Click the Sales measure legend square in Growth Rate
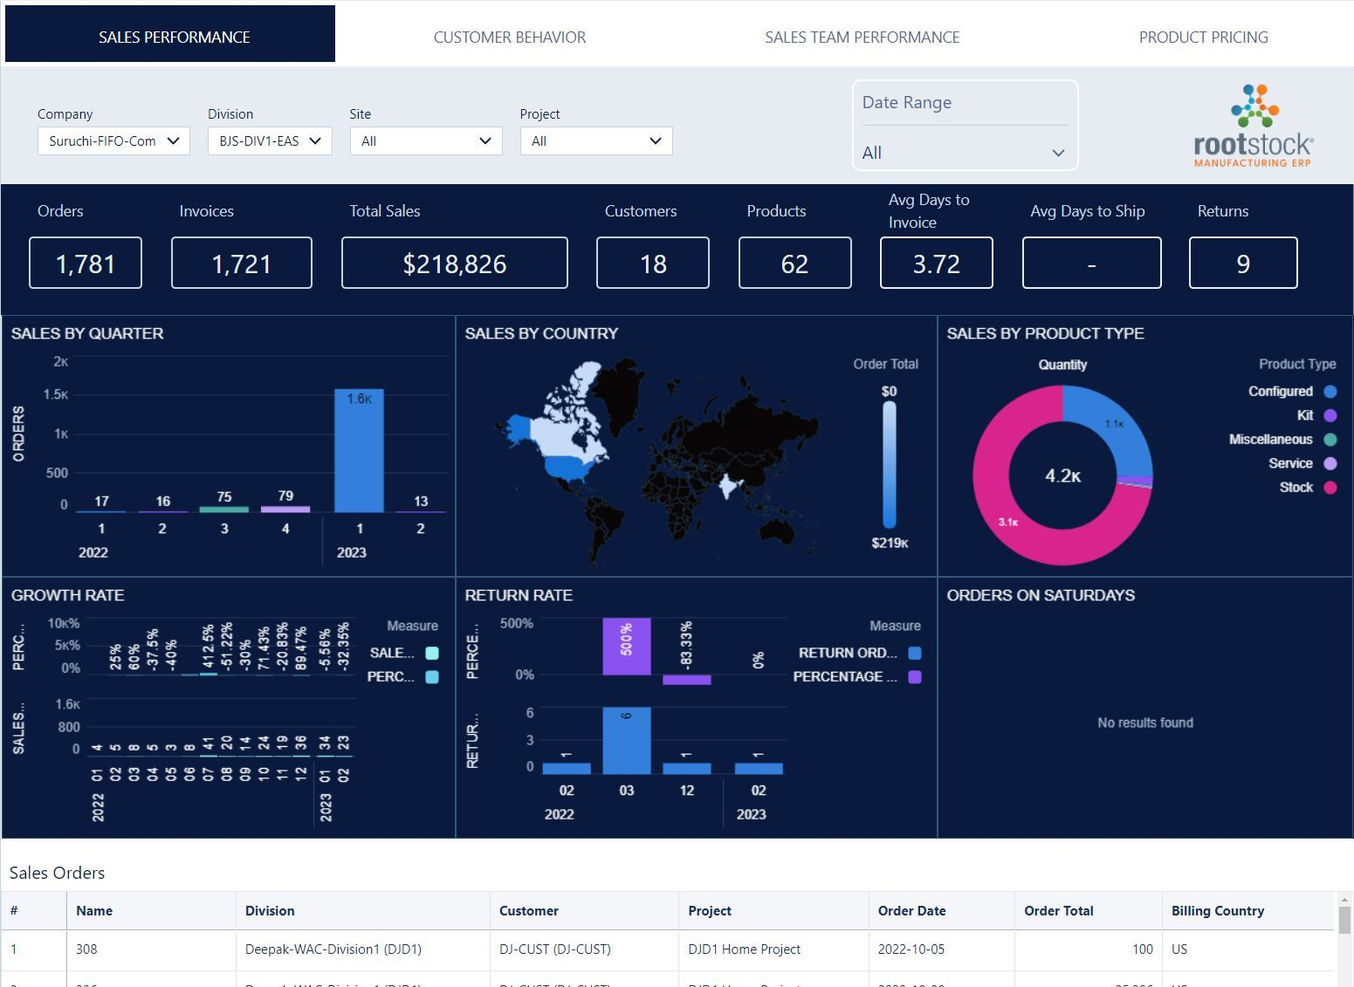The image size is (1354, 987). coord(432,653)
